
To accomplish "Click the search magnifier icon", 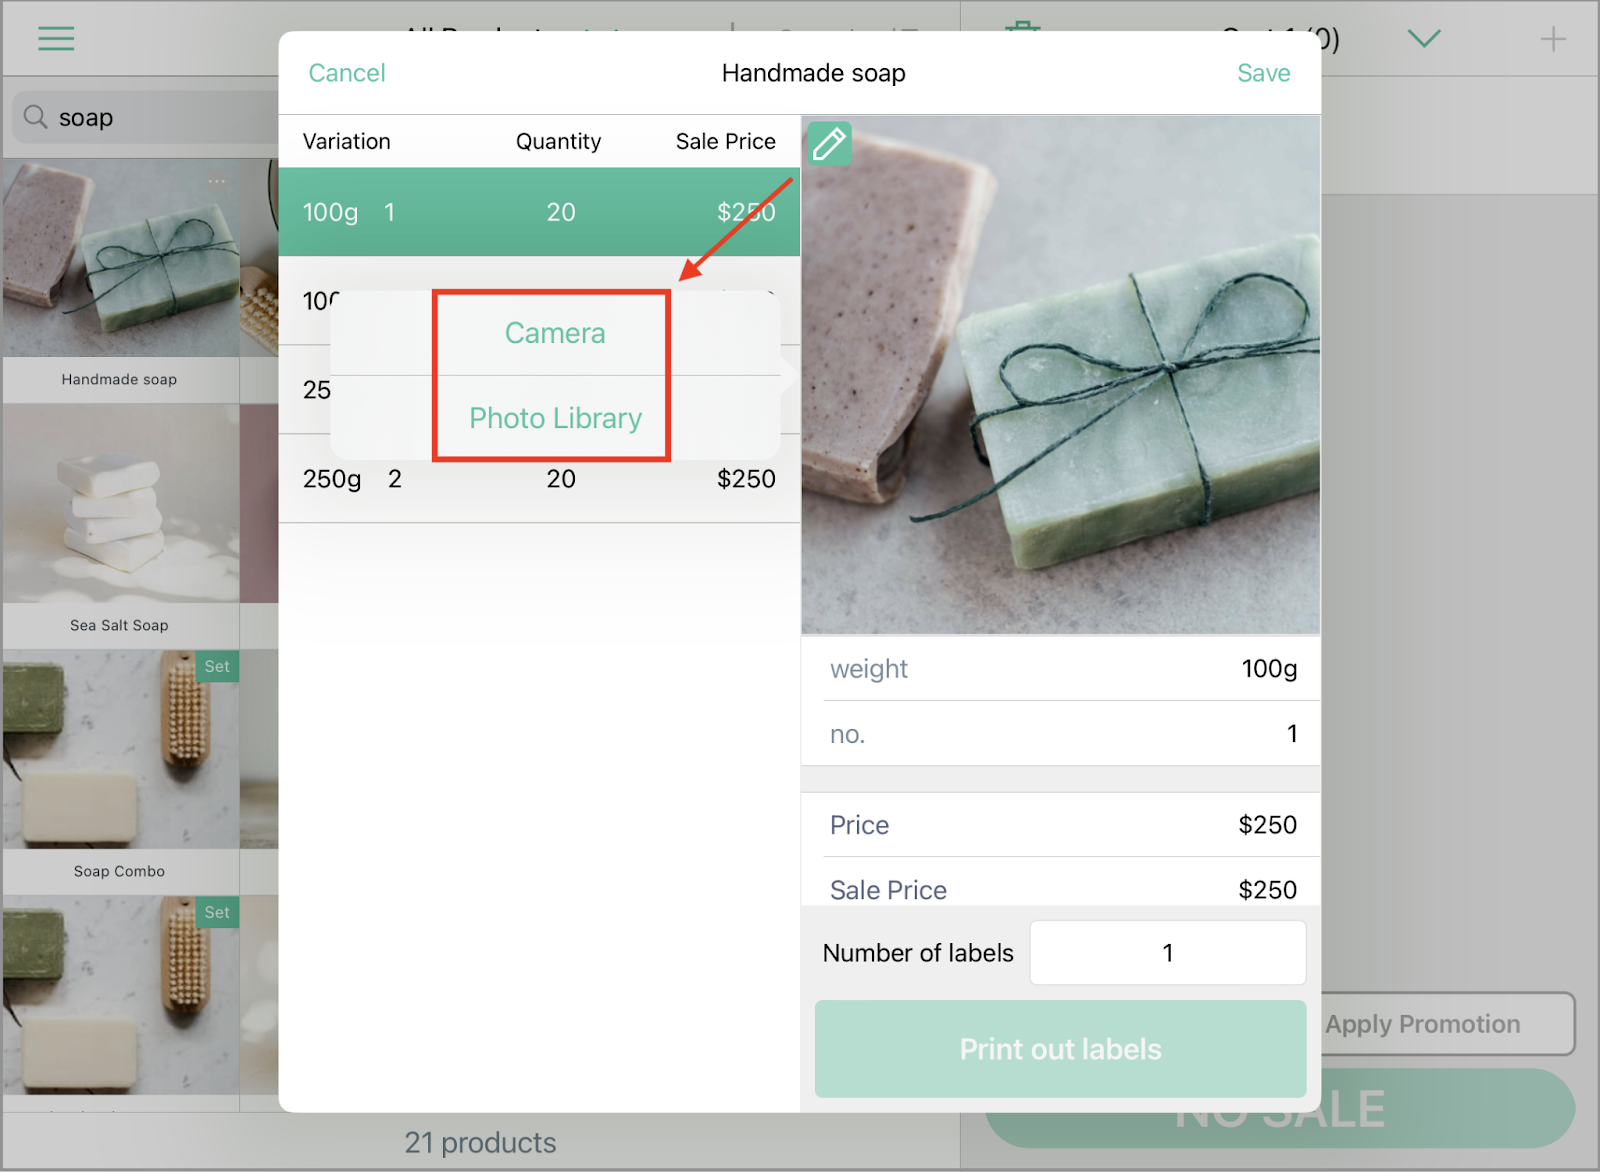I will point(35,117).
